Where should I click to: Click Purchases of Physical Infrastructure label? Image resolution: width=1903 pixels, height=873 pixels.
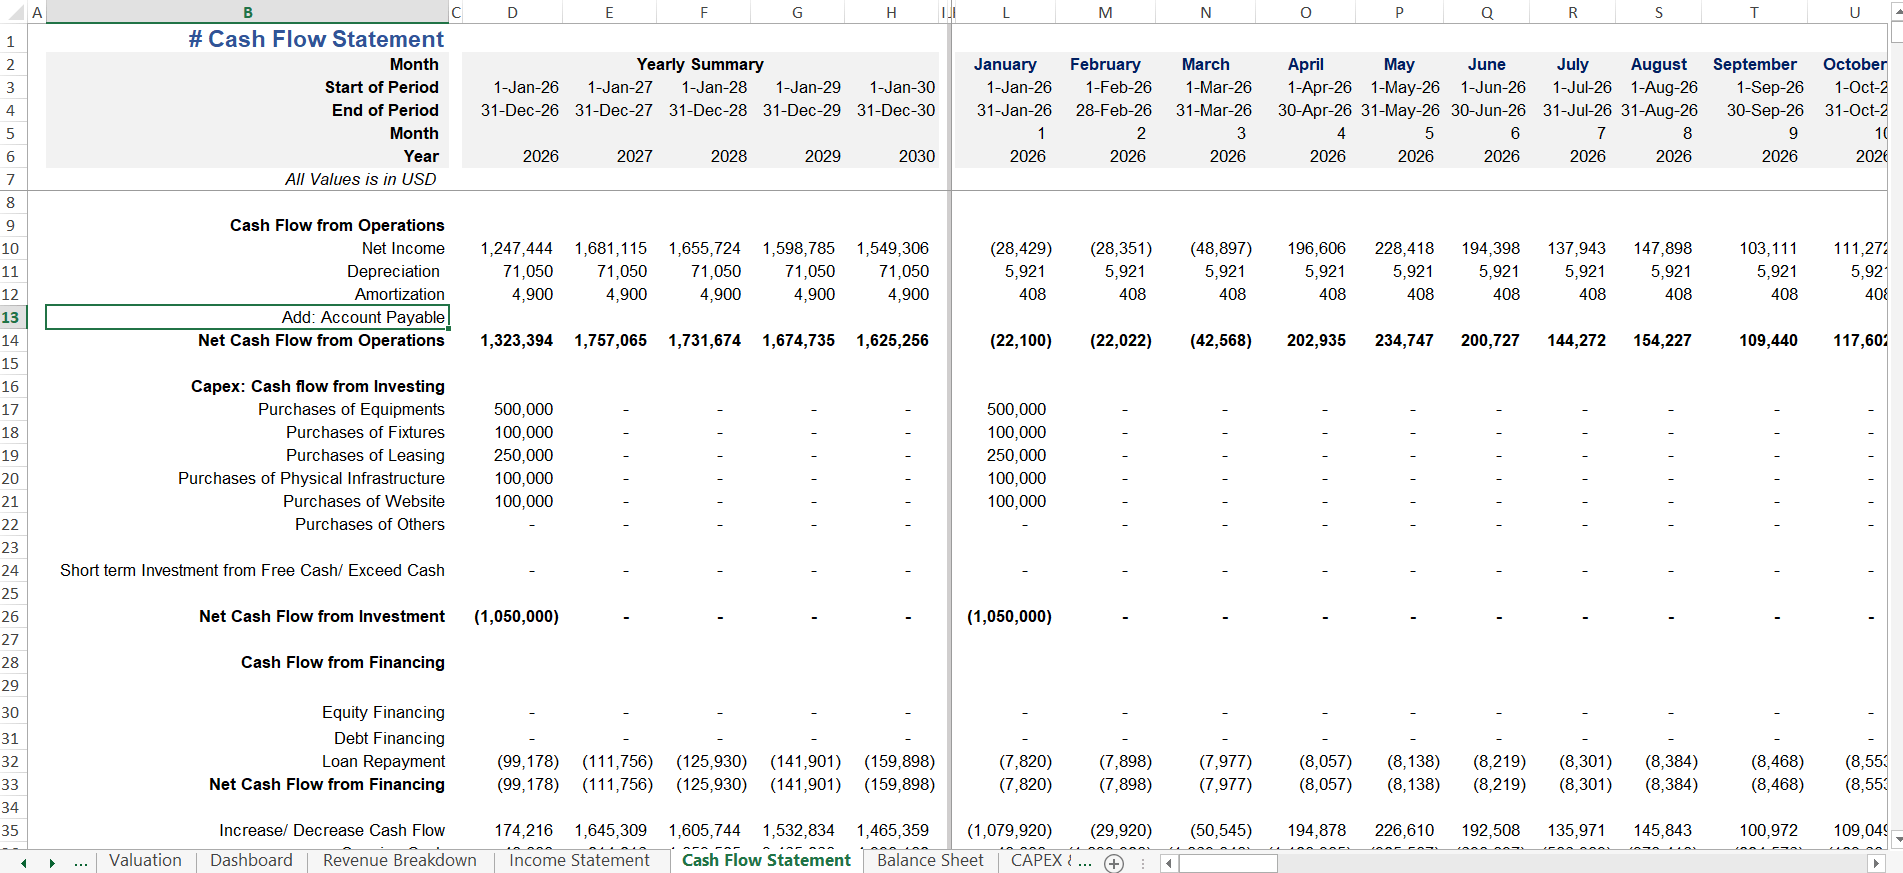[x=311, y=478]
